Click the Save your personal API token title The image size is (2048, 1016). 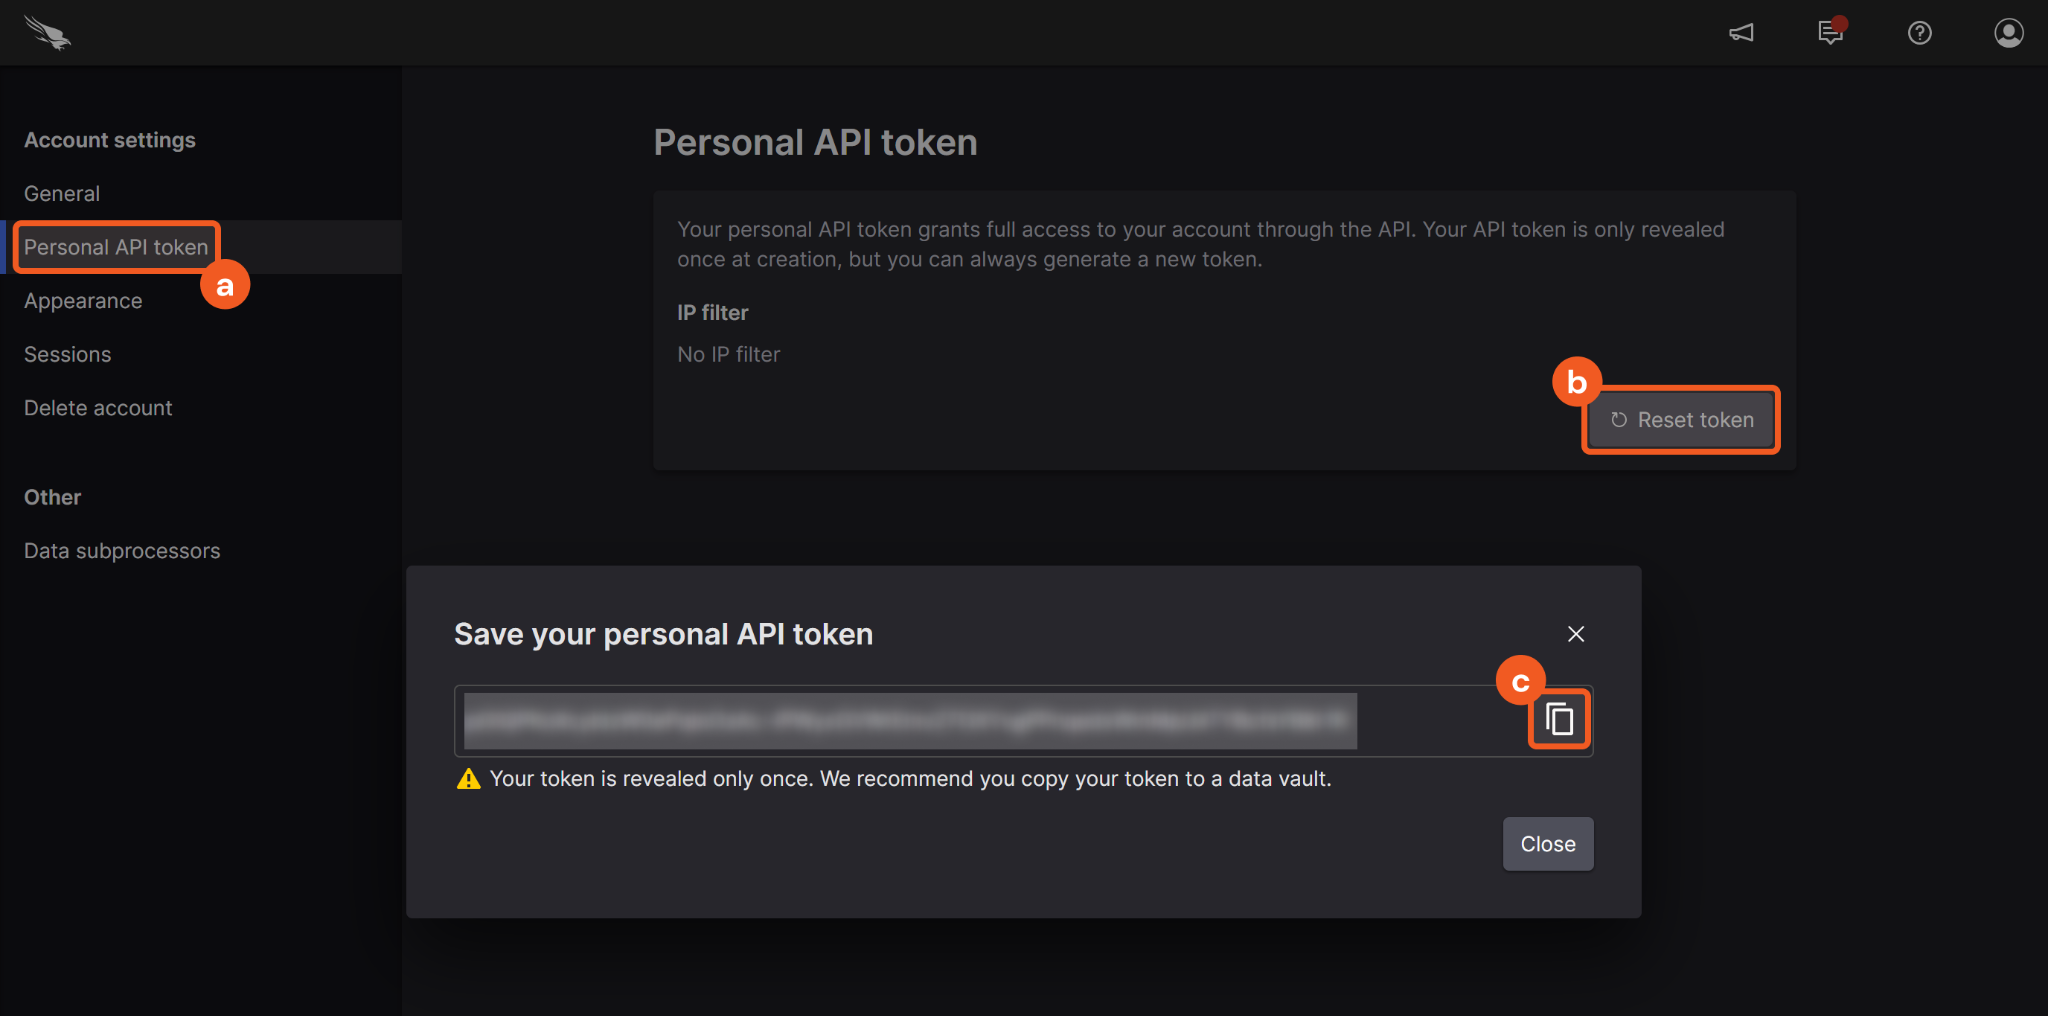tap(663, 634)
